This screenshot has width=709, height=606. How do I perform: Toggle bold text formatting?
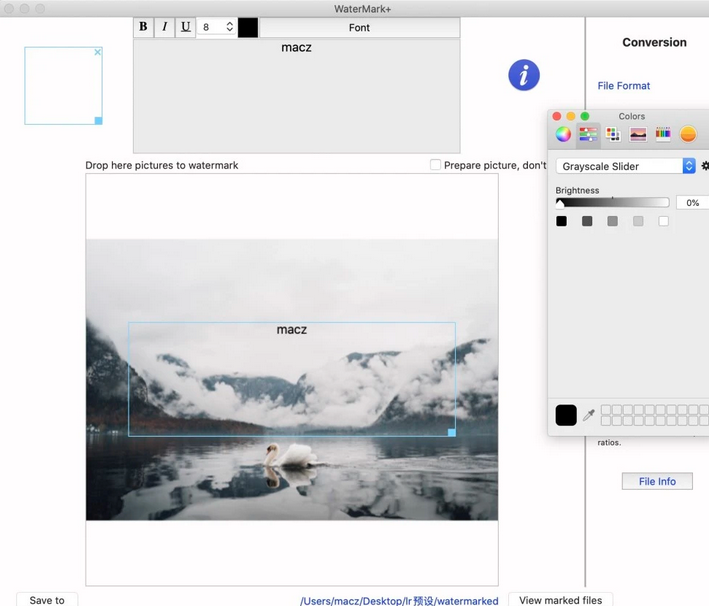click(x=143, y=27)
